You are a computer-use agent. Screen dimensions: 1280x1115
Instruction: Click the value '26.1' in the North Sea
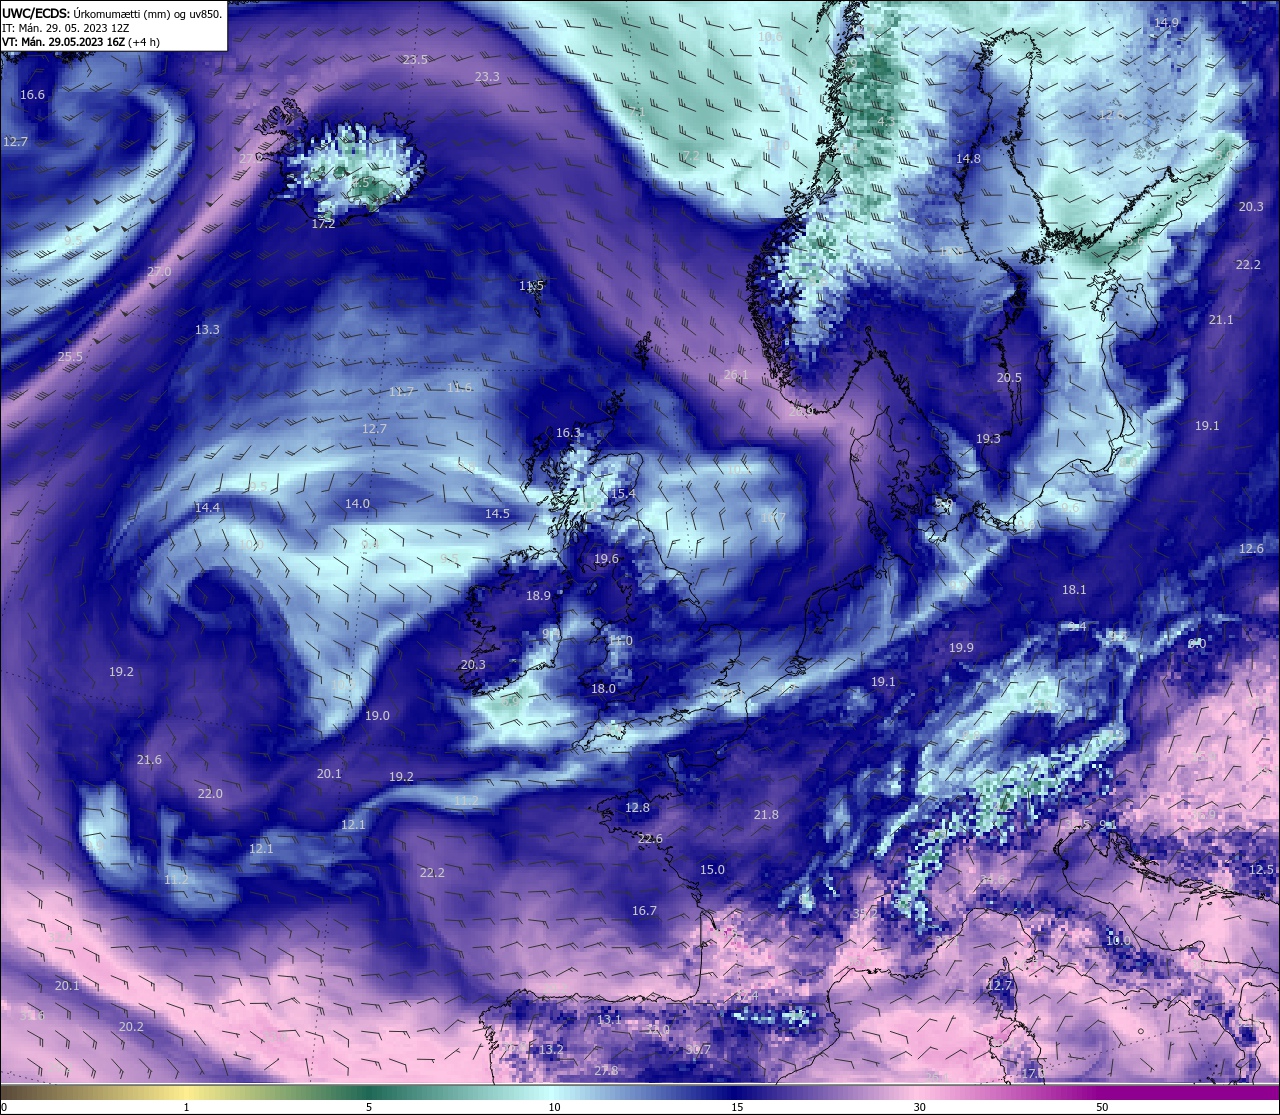click(x=736, y=375)
